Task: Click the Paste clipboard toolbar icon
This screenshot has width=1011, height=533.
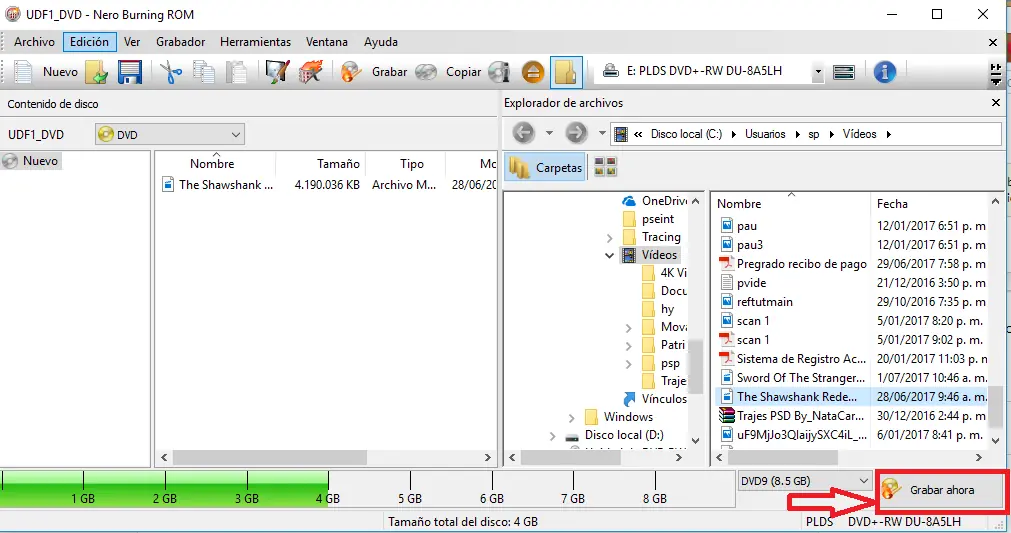Action: pos(236,72)
